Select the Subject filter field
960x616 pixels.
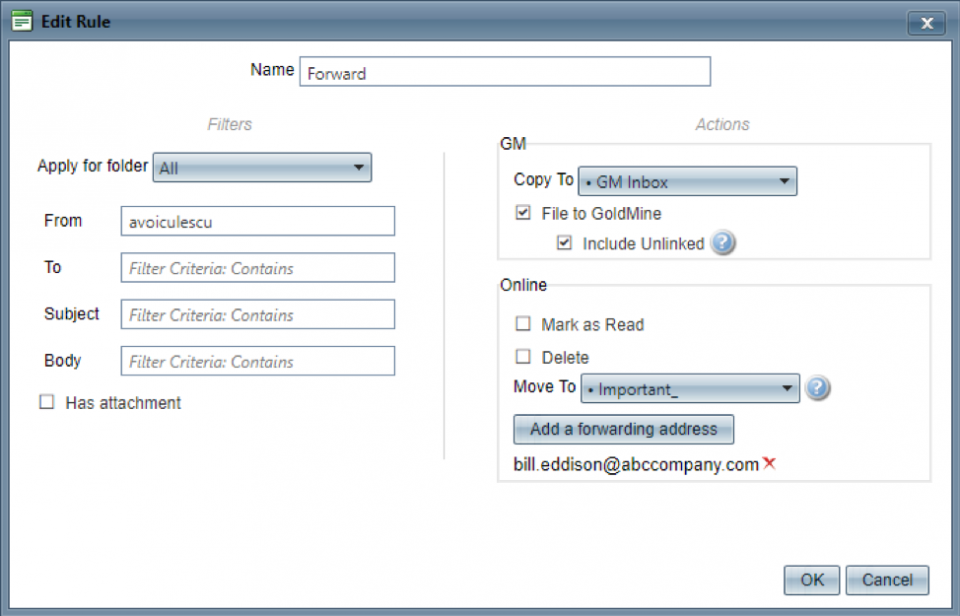tap(258, 314)
